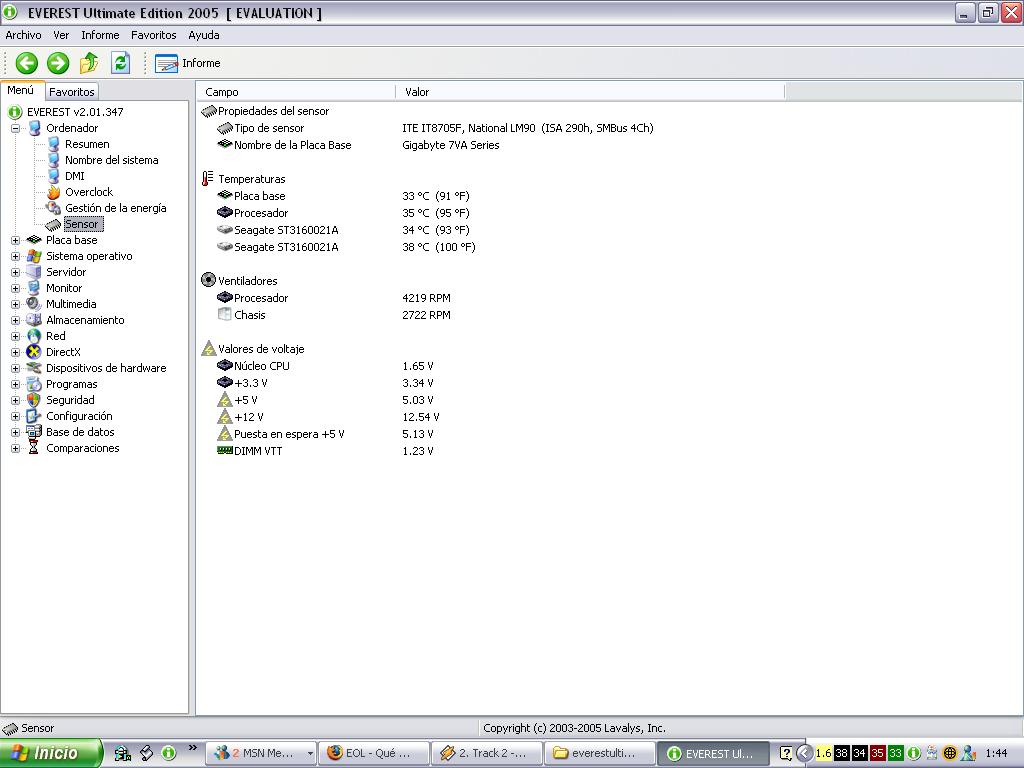Open the Favoritos menu
The image size is (1024, 768).
click(153, 35)
